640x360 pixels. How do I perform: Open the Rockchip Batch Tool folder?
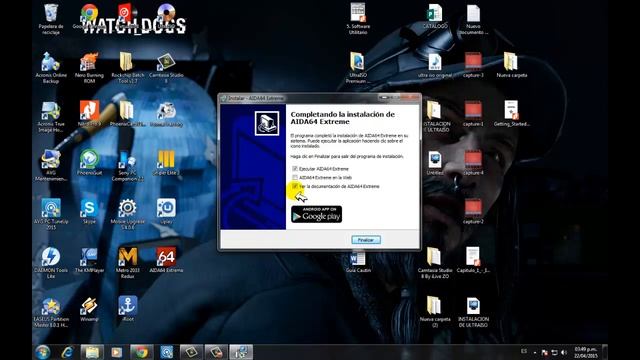coord(127,68)
